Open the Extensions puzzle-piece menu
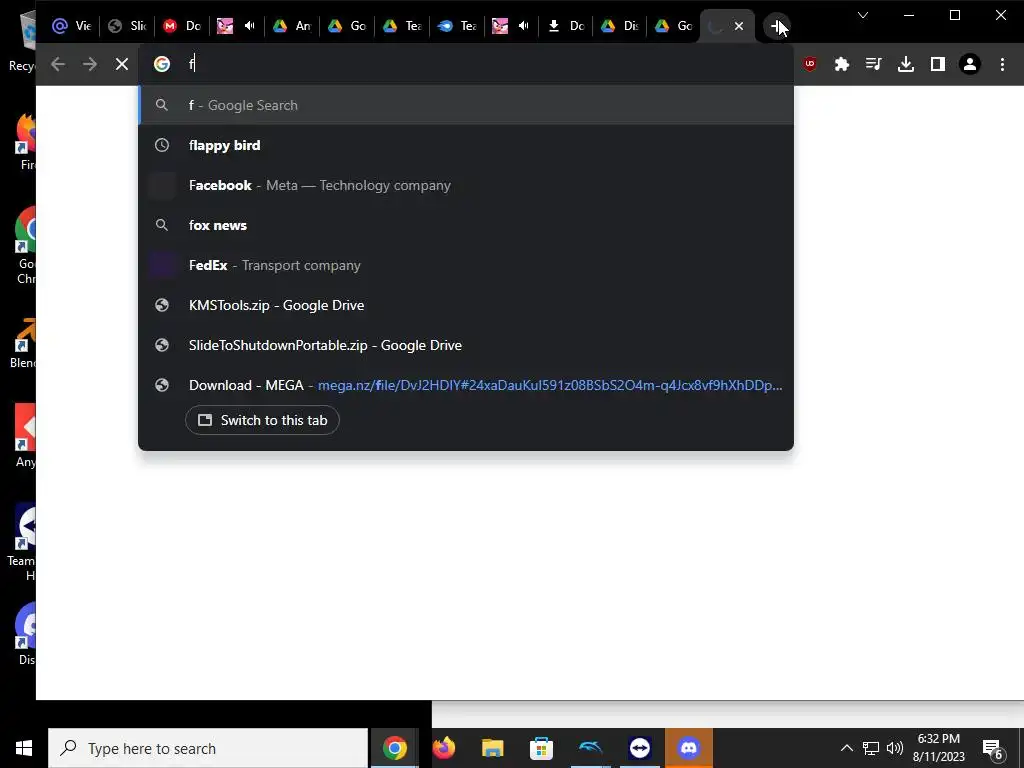 [842, 64]
